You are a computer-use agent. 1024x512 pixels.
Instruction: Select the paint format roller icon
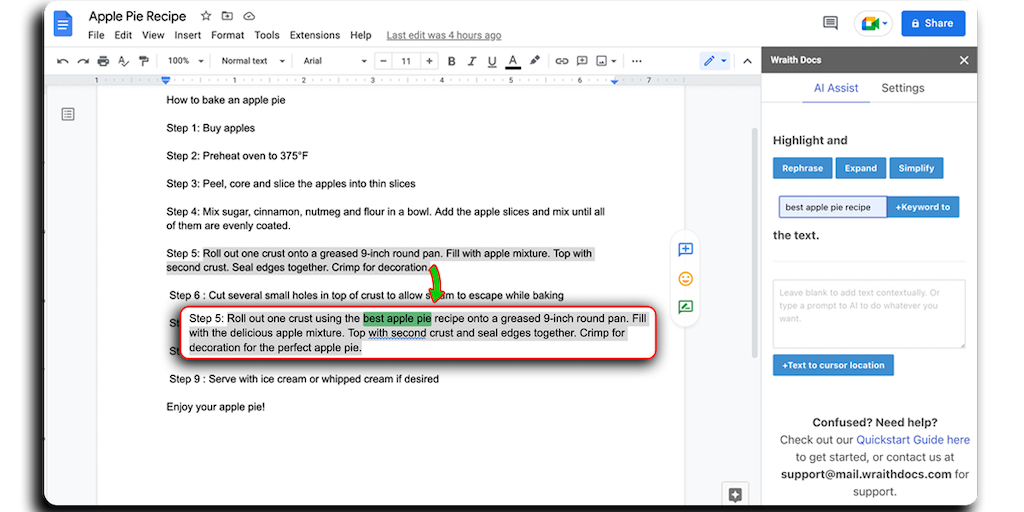(145, 61)
